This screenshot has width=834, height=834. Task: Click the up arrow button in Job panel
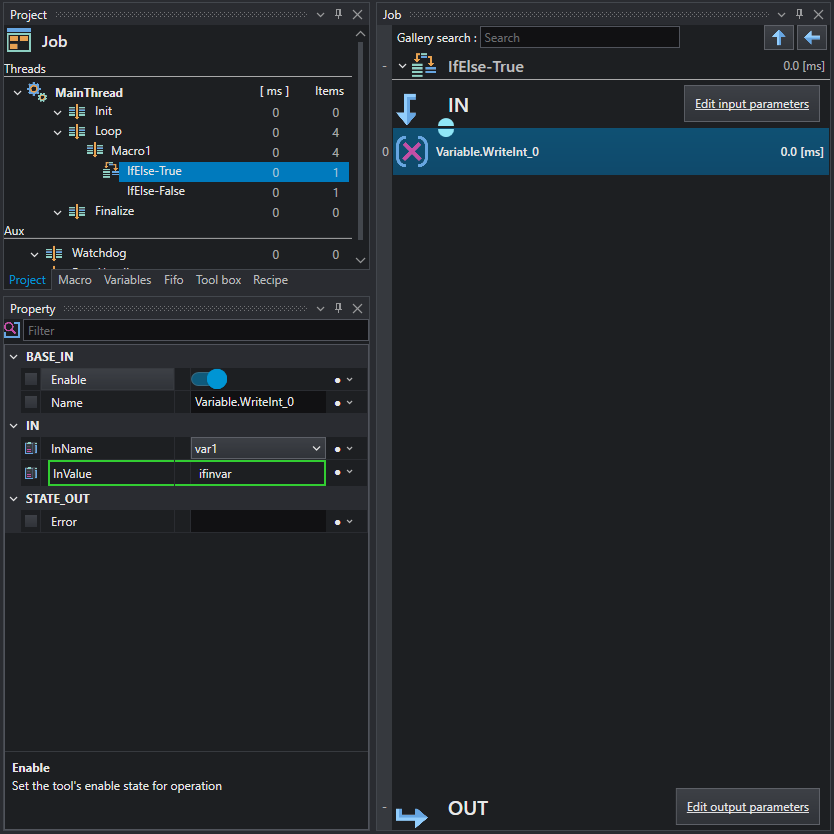click(x=778, y=38)
